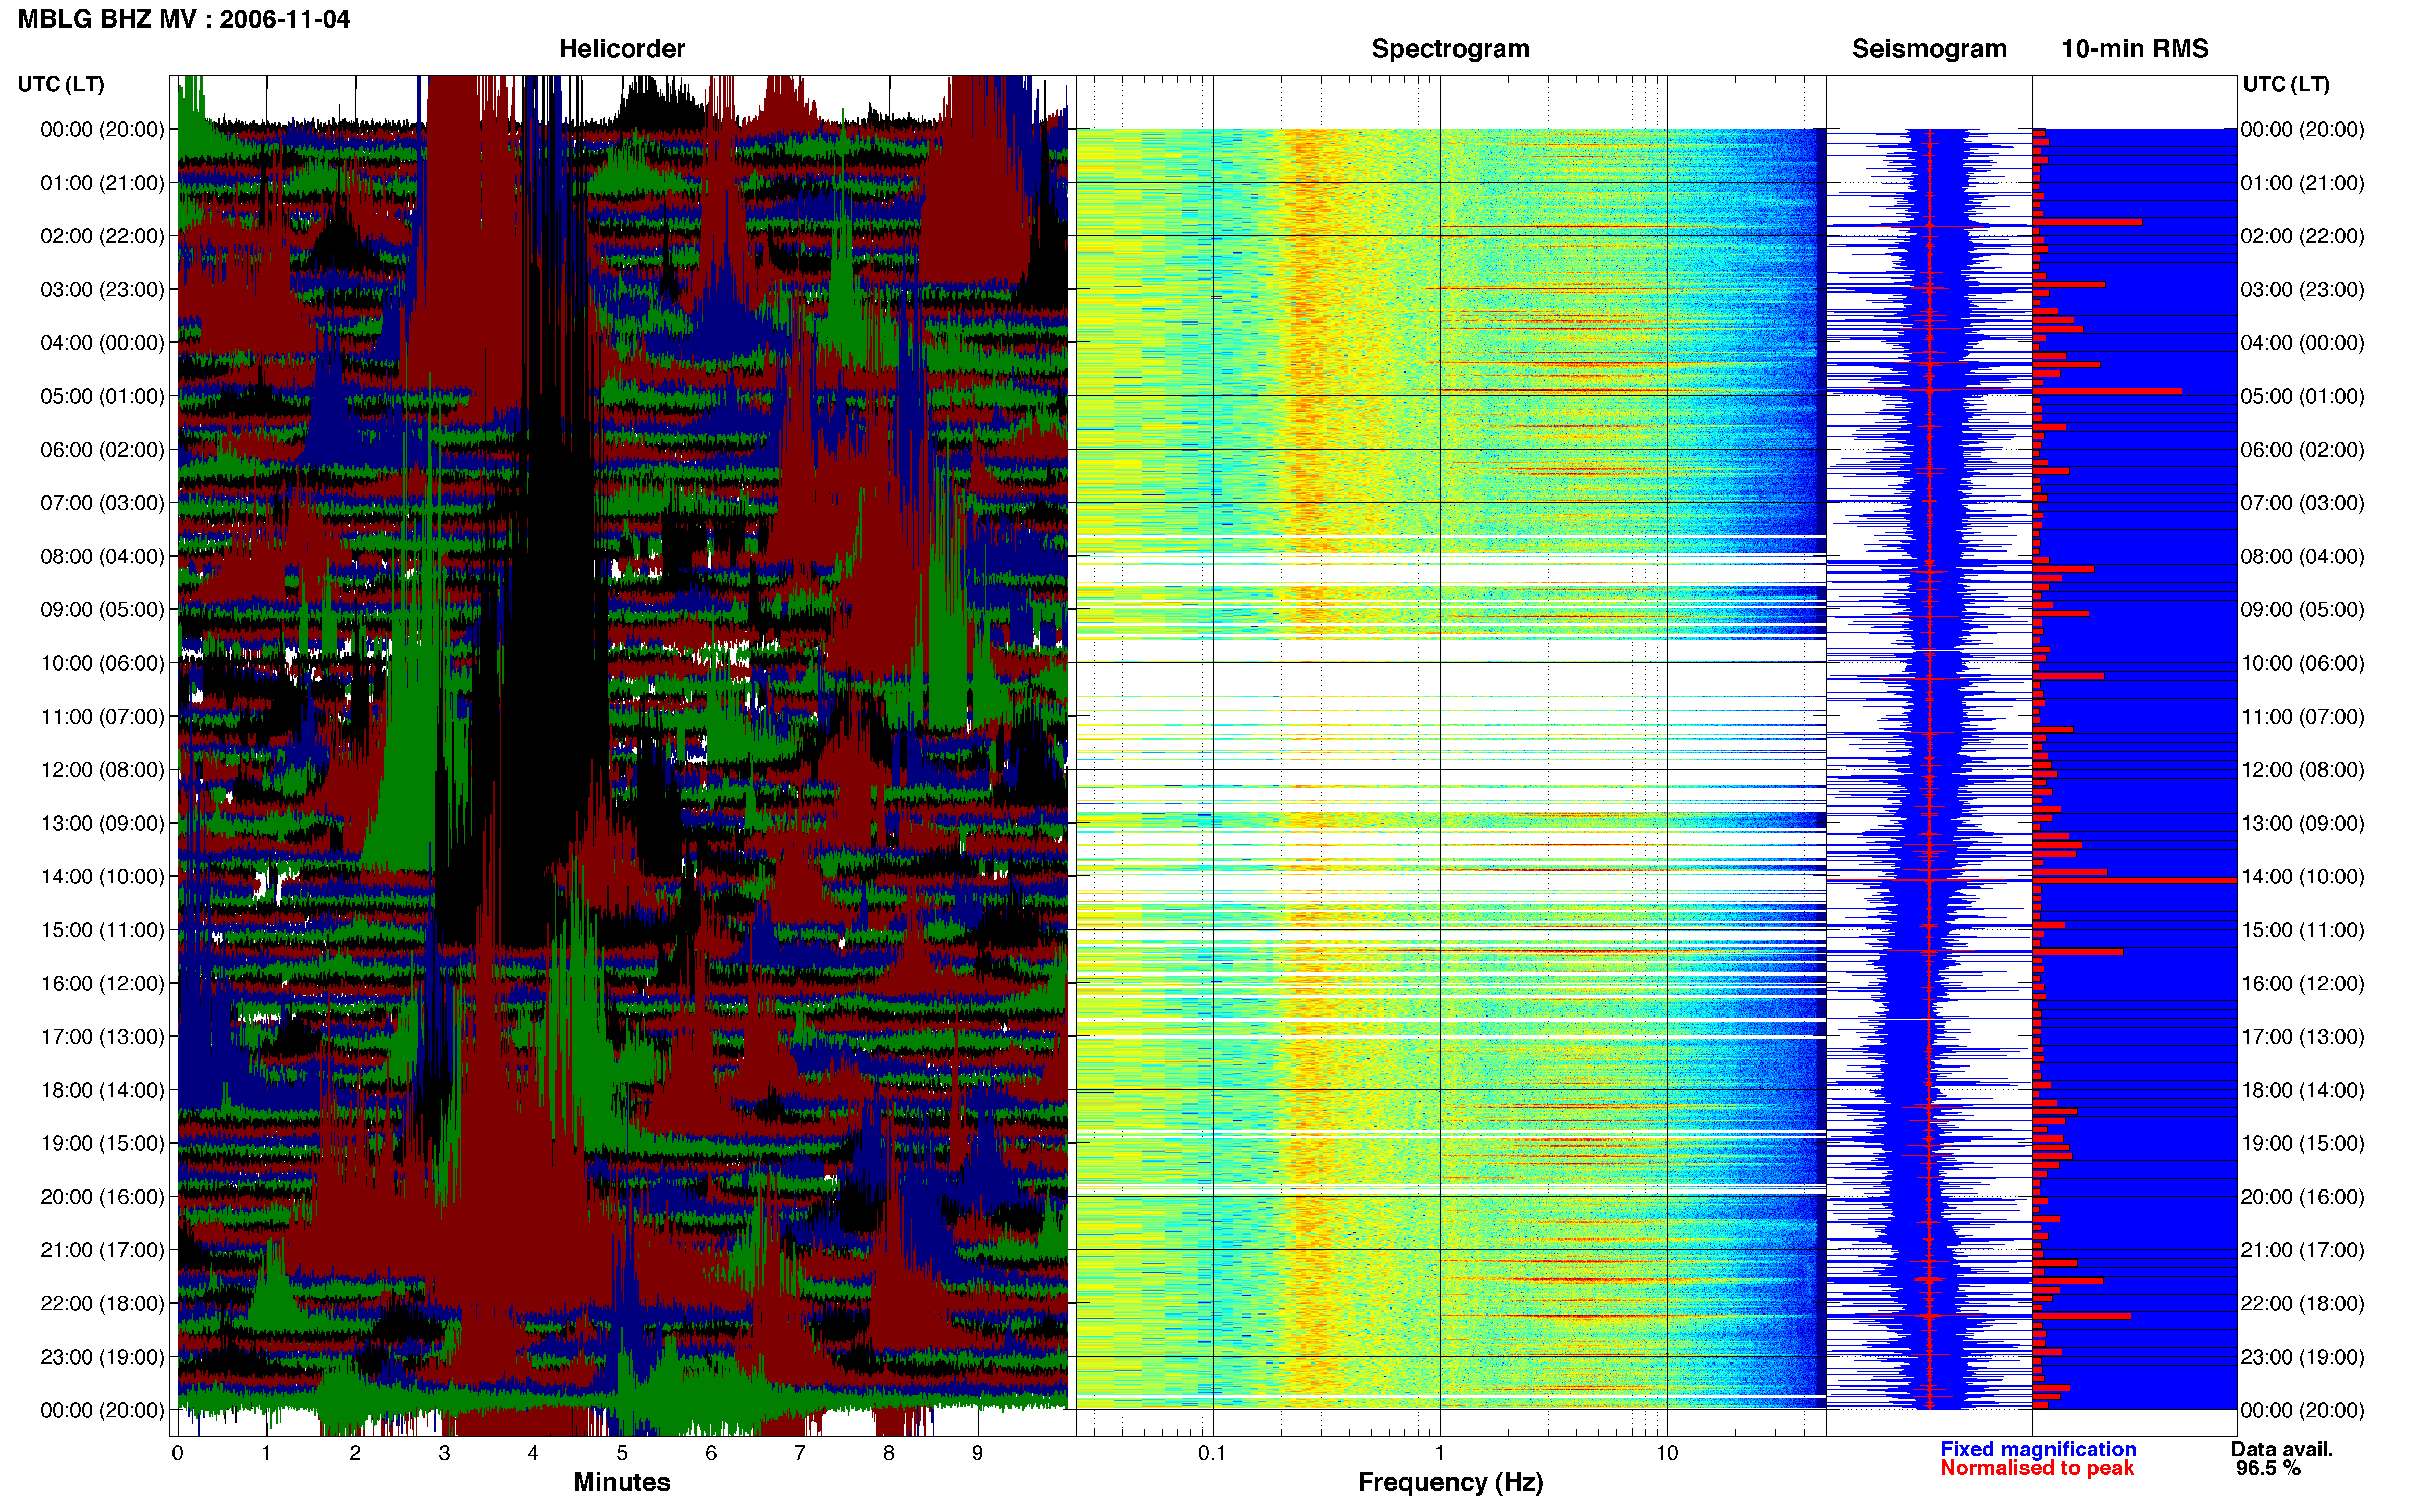Click the left '02:00 (22:00)' time label
The width and height of the screenshot is (2419, 1512).
(102, 236)
